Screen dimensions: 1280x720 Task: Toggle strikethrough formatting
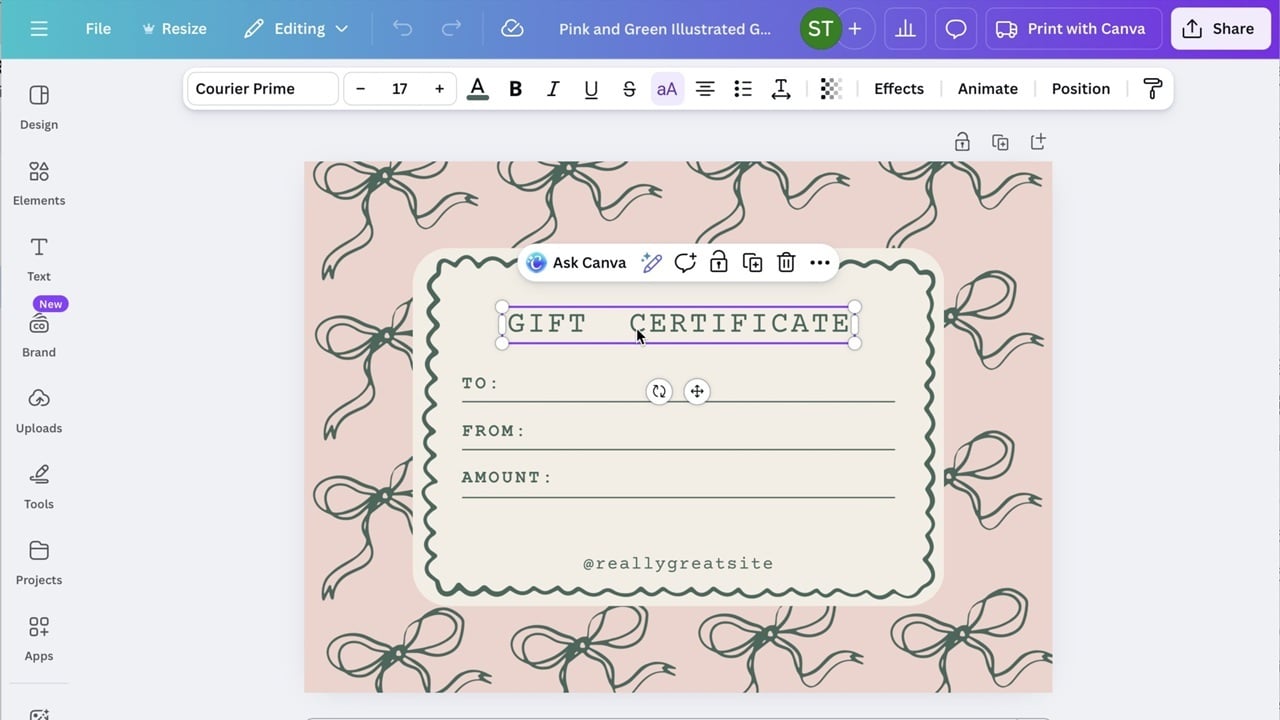click(629, 89)
